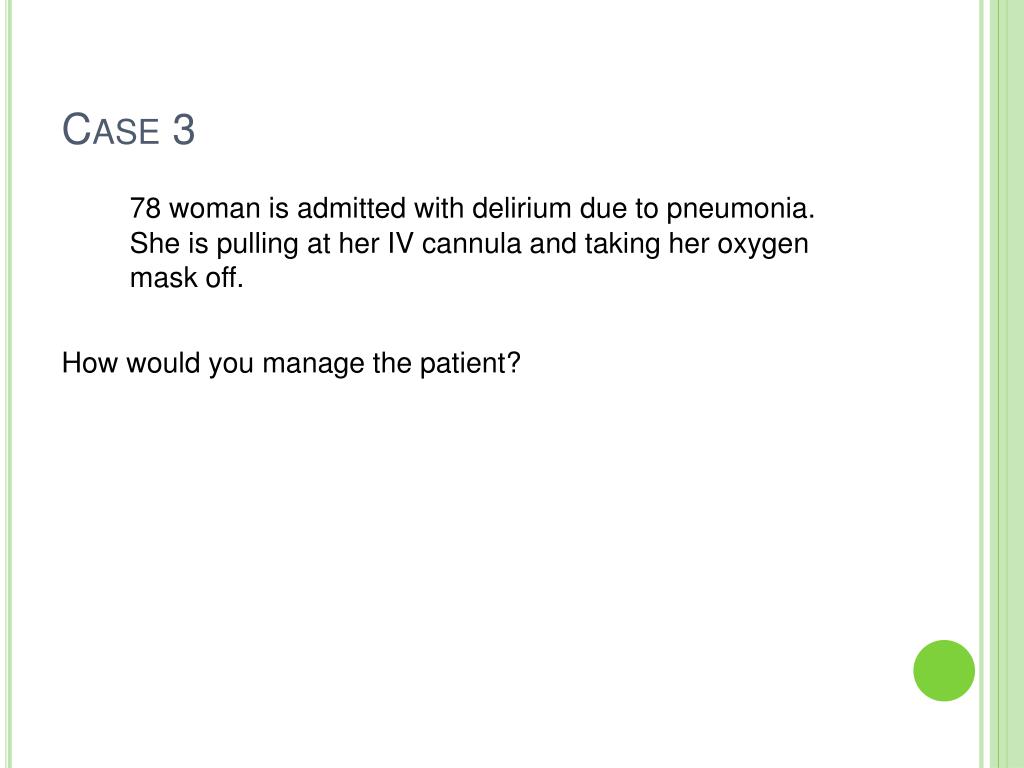Click the number '78' in the case text
The height and width of the screenshot is (768, 1024).
point(146,208)
